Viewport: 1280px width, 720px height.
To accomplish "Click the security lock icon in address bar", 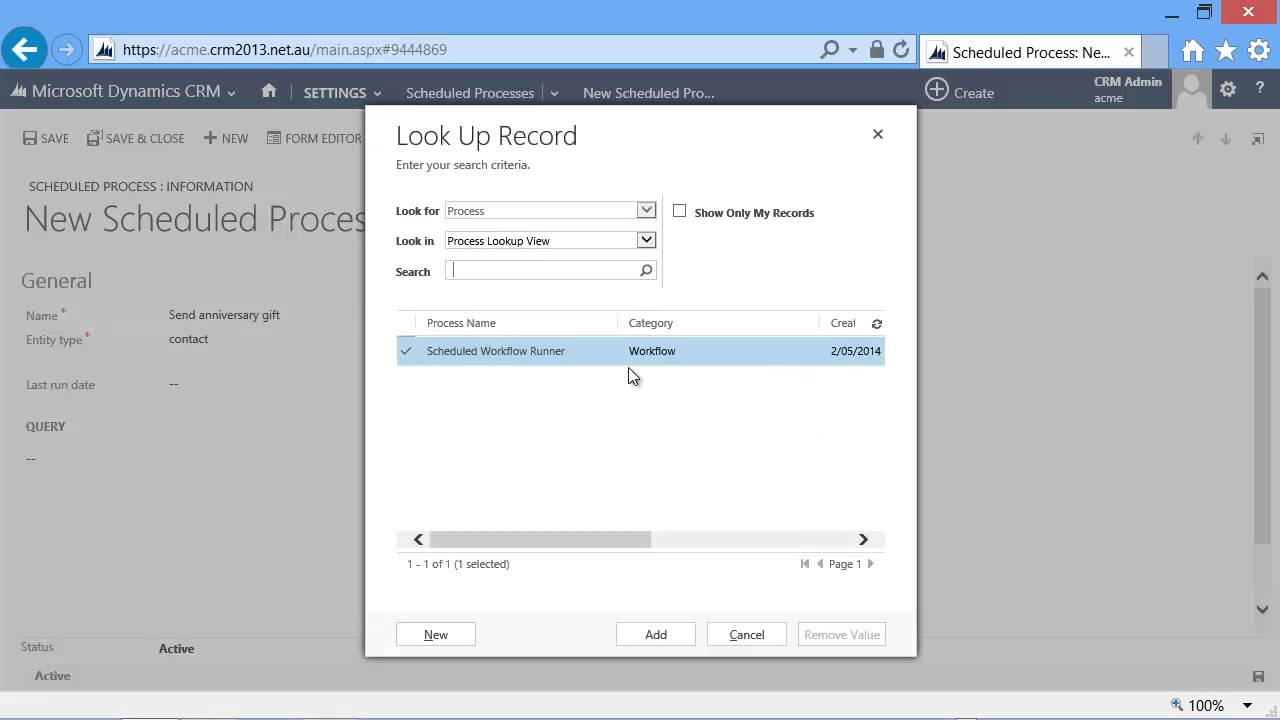I will tap(877, 49).
